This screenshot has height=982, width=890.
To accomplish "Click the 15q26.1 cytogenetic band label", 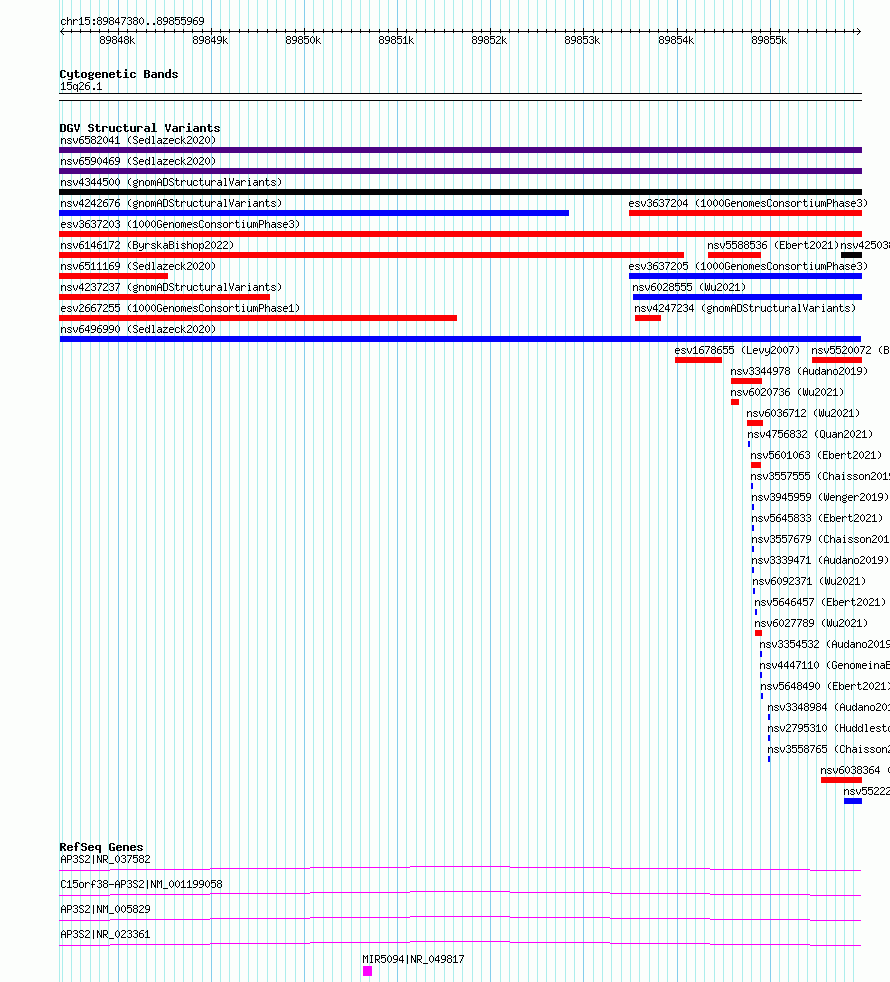I will (81, 86).
